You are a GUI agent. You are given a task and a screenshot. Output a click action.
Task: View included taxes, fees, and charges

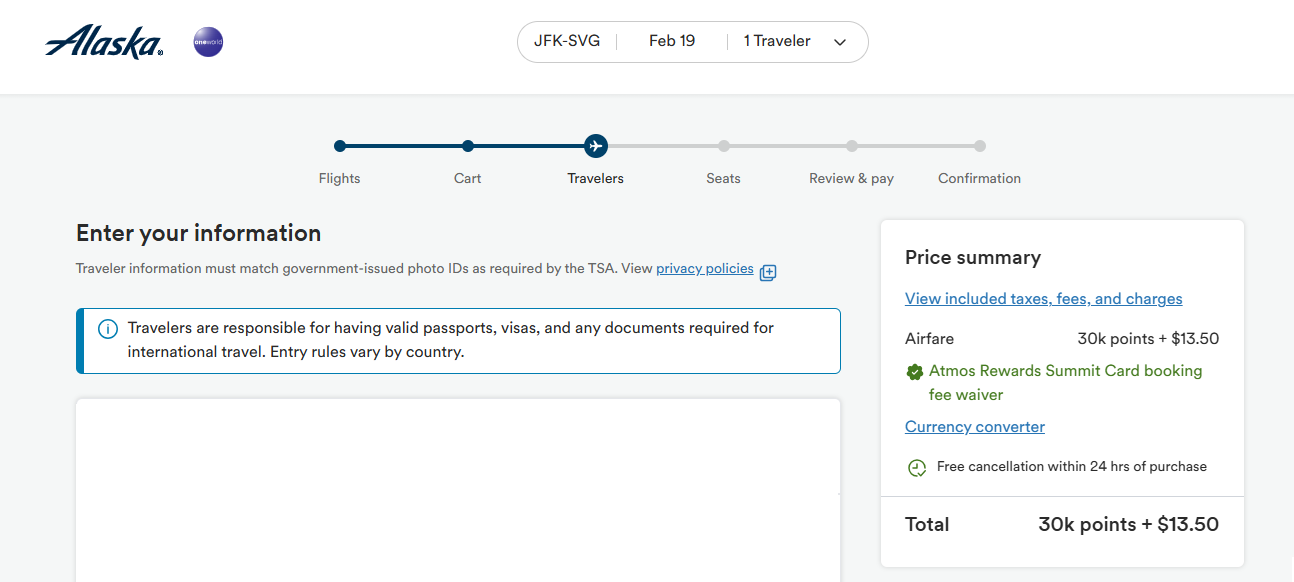[x=1044, y=299]
